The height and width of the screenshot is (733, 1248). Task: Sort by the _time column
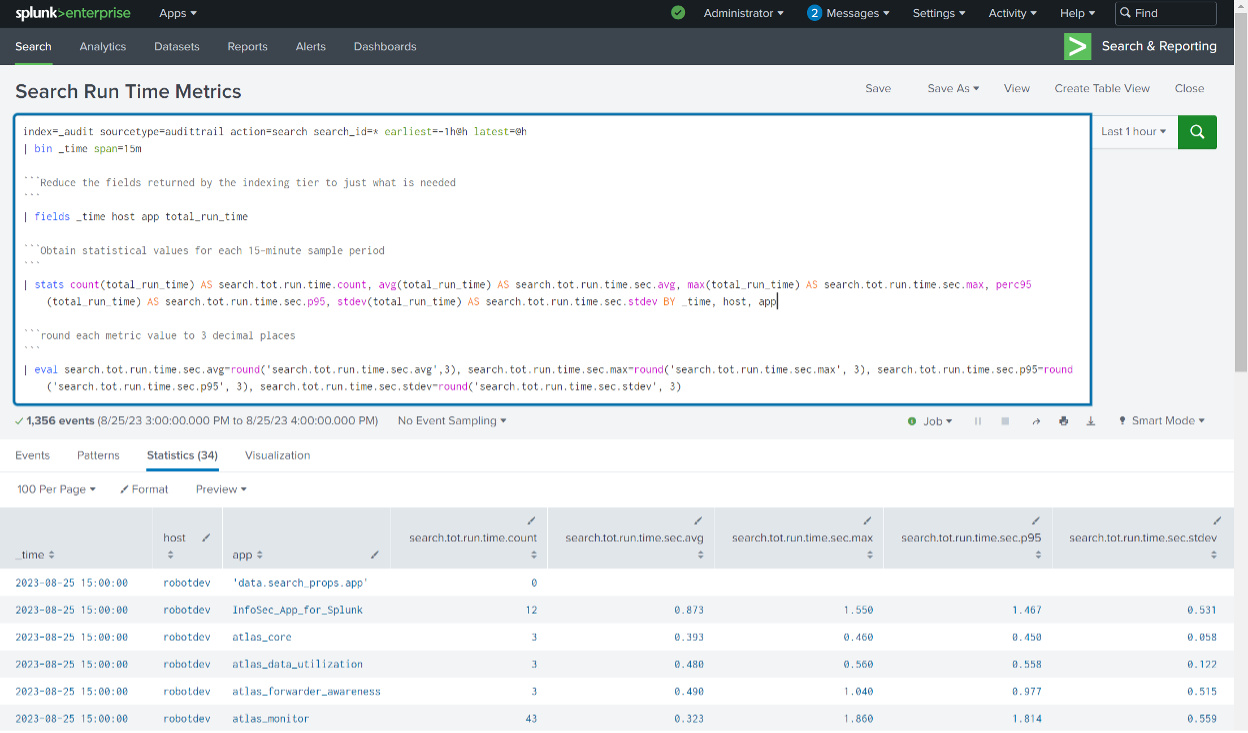point(35,554)
